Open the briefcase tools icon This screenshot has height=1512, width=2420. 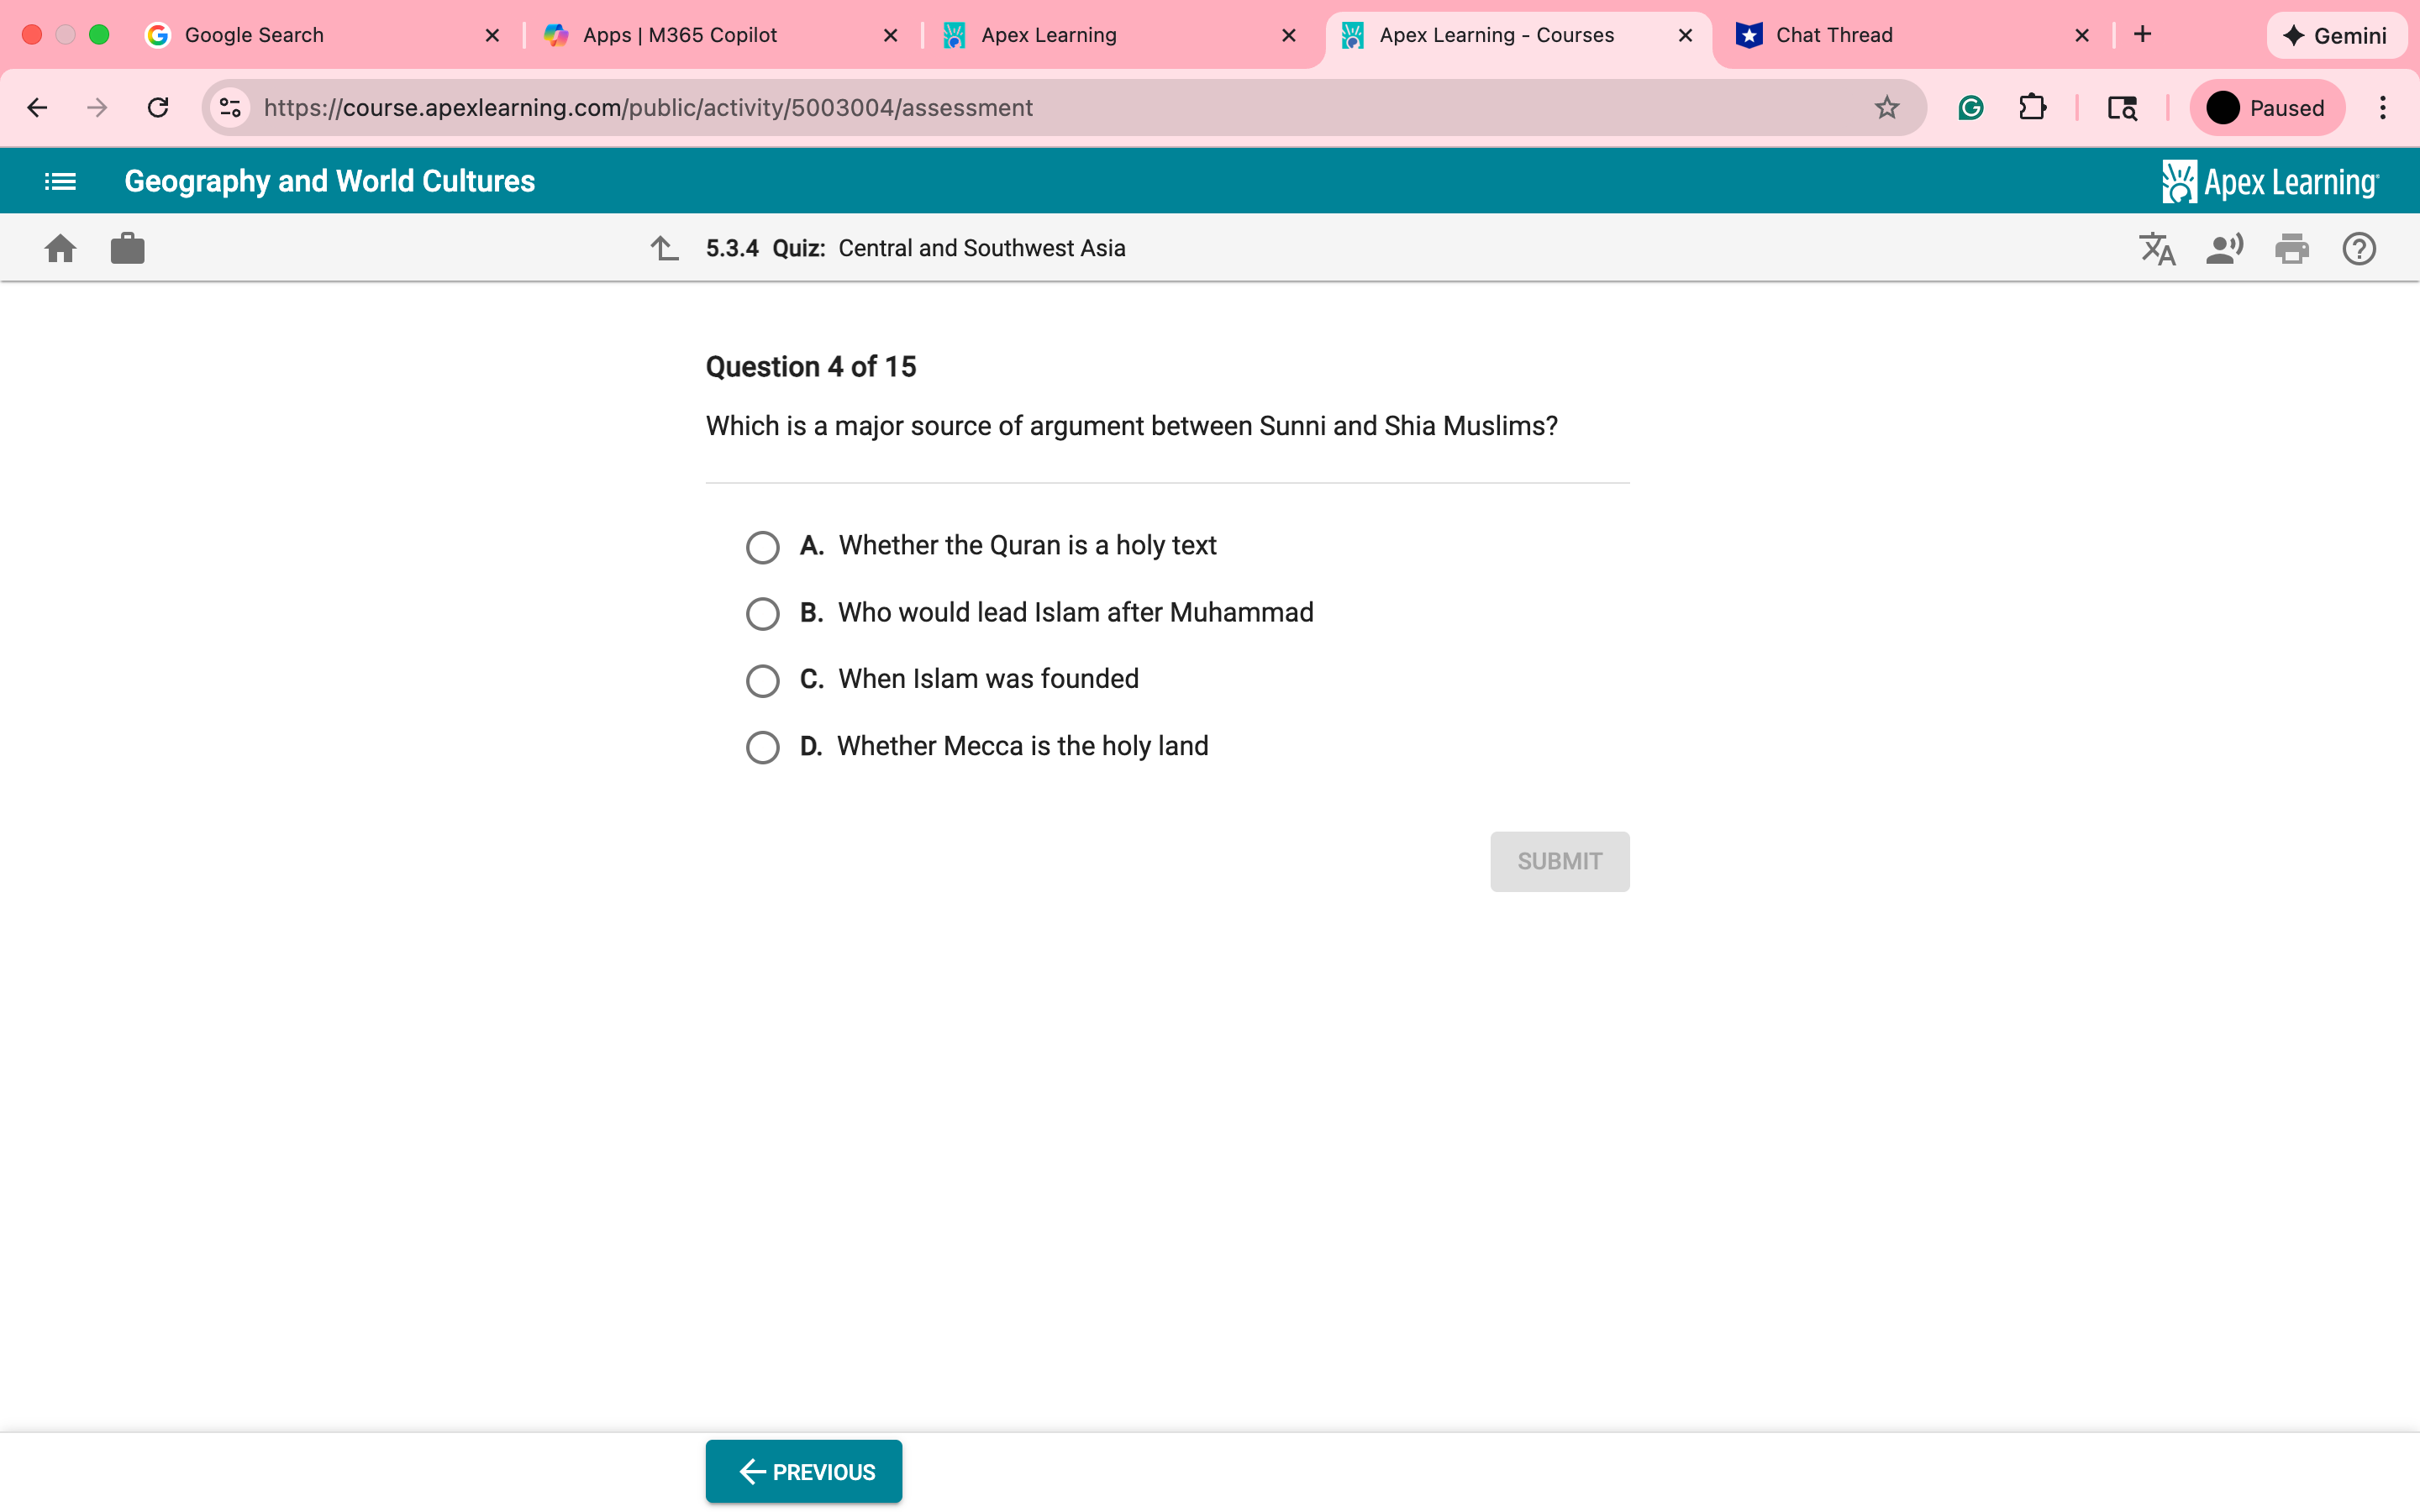tap(127, 248)
